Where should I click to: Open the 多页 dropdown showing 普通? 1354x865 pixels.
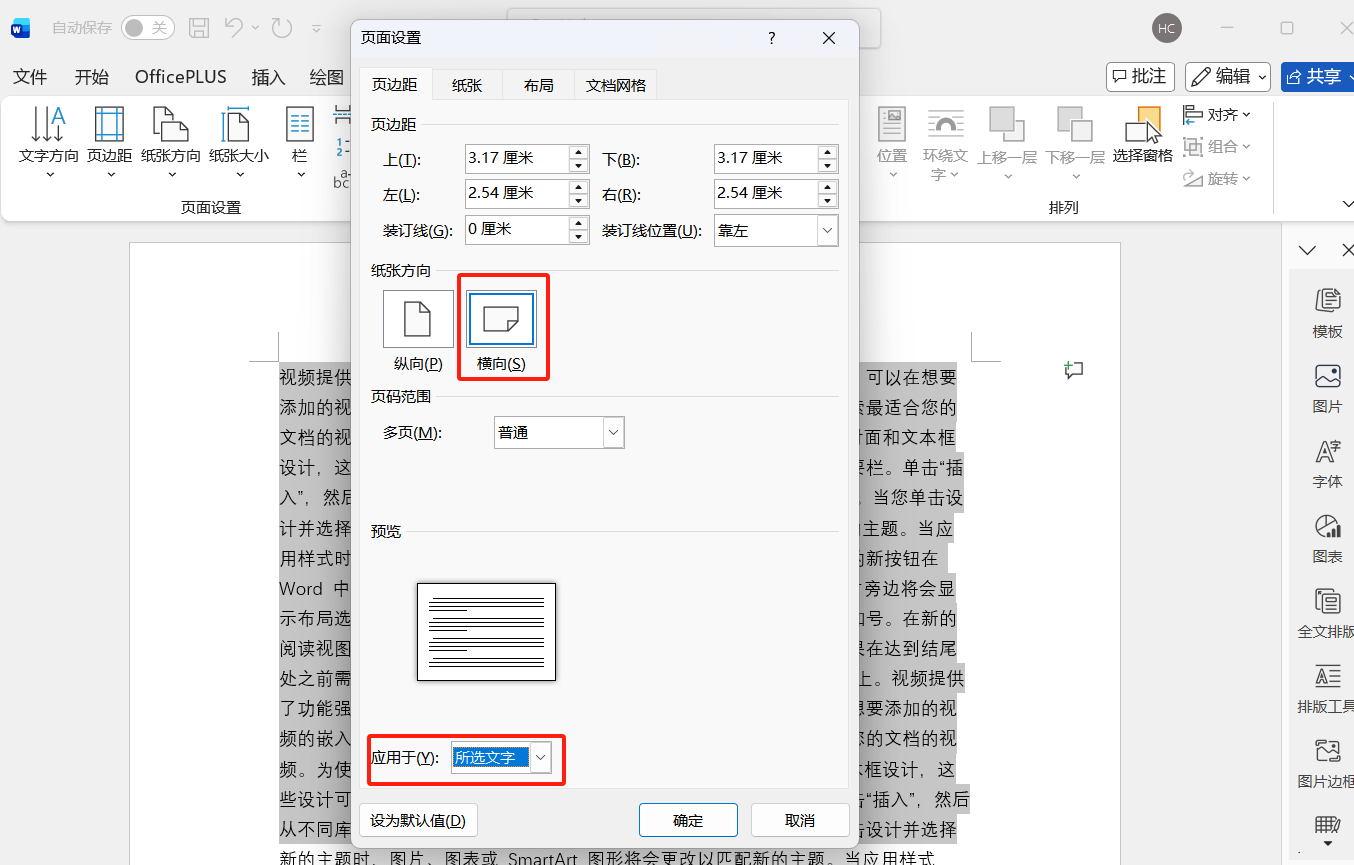coord(612,432)
